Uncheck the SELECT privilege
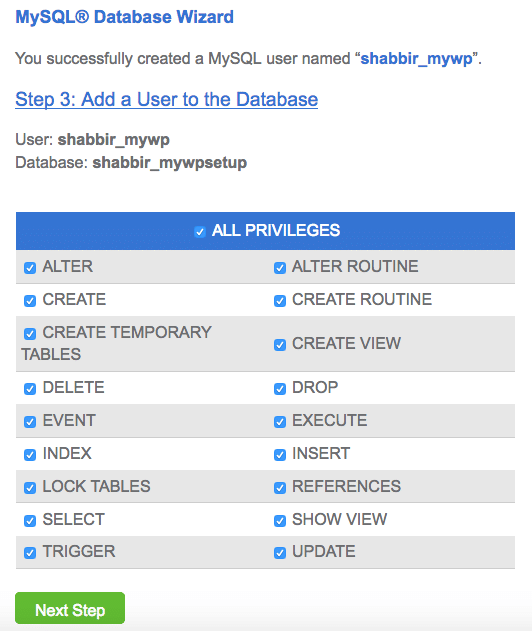 30,521
